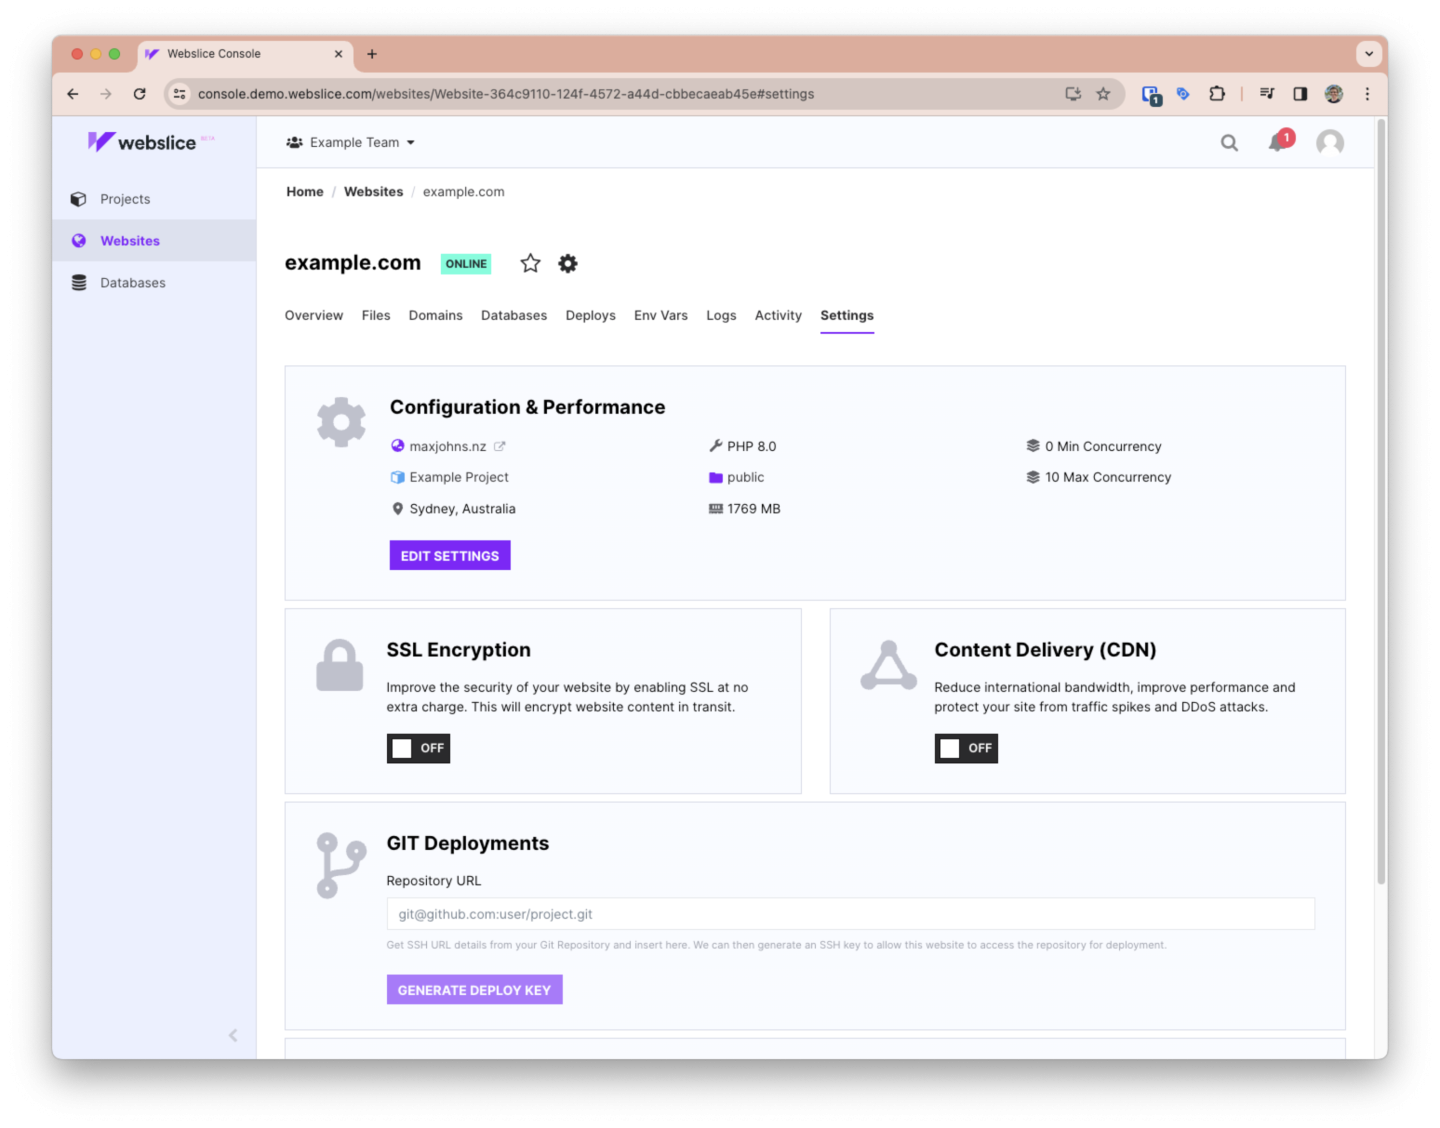The width and height of the screenshot is (1440, 1128).
Task: Click the webslice logo
Action: 143,143
